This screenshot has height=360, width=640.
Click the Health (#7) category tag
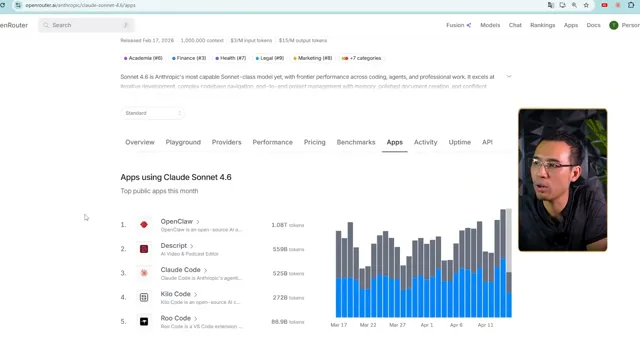[231, 58]
